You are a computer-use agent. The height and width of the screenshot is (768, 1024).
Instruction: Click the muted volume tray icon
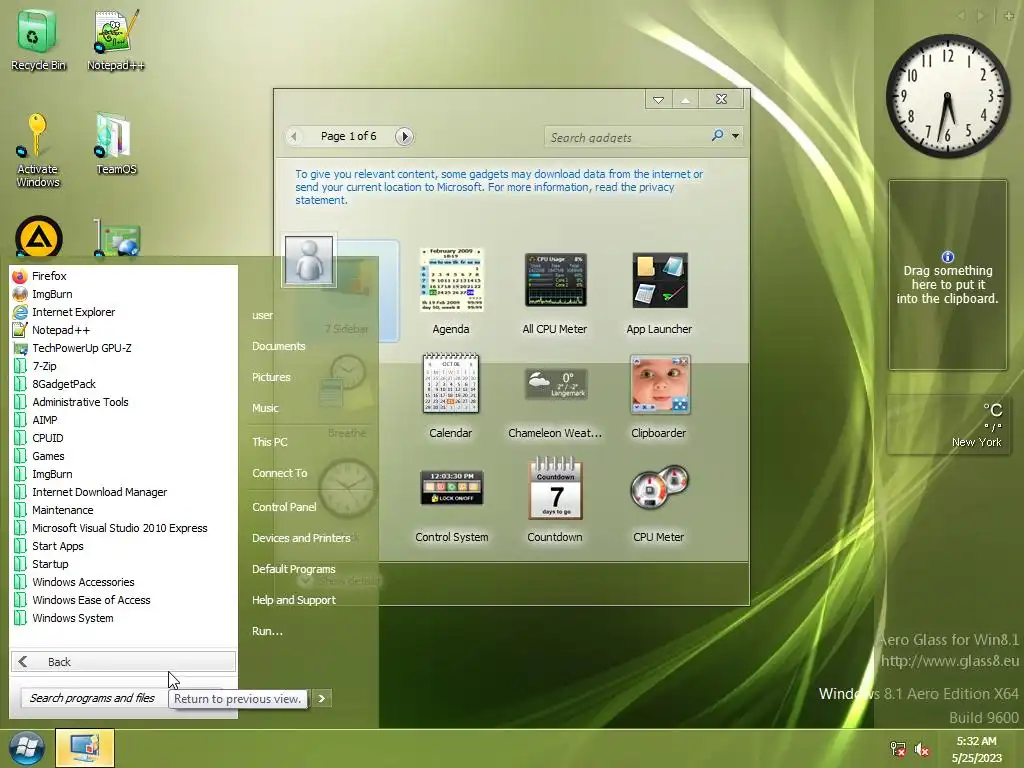[x=922, y=749]
